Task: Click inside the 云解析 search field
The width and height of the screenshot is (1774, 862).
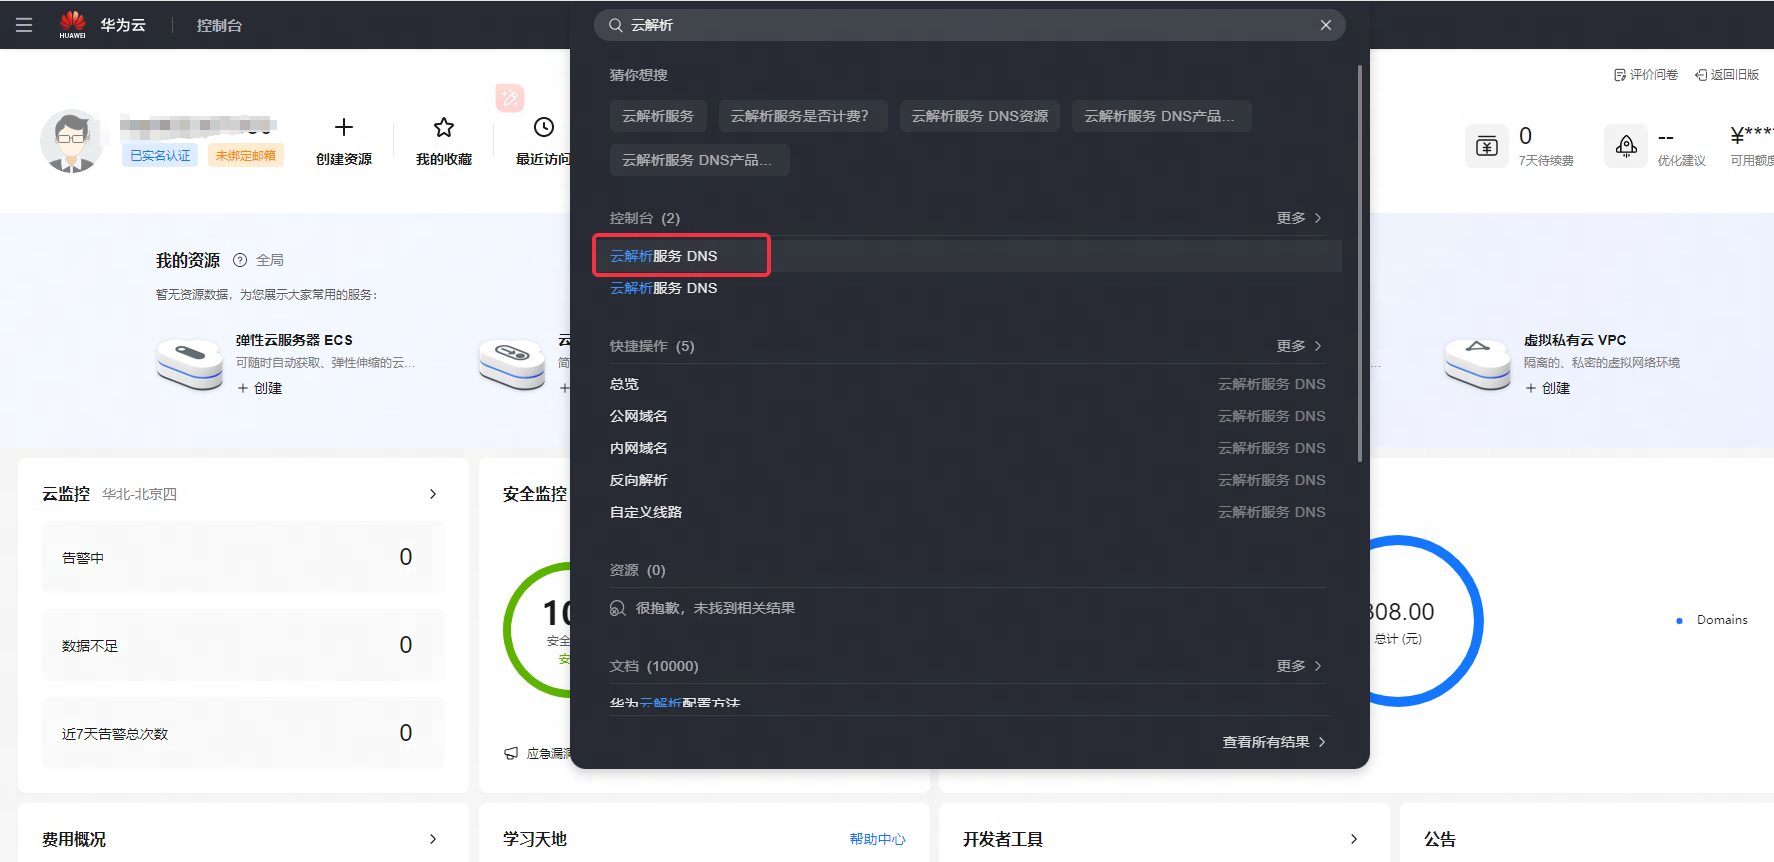Action: coord(960,25)
